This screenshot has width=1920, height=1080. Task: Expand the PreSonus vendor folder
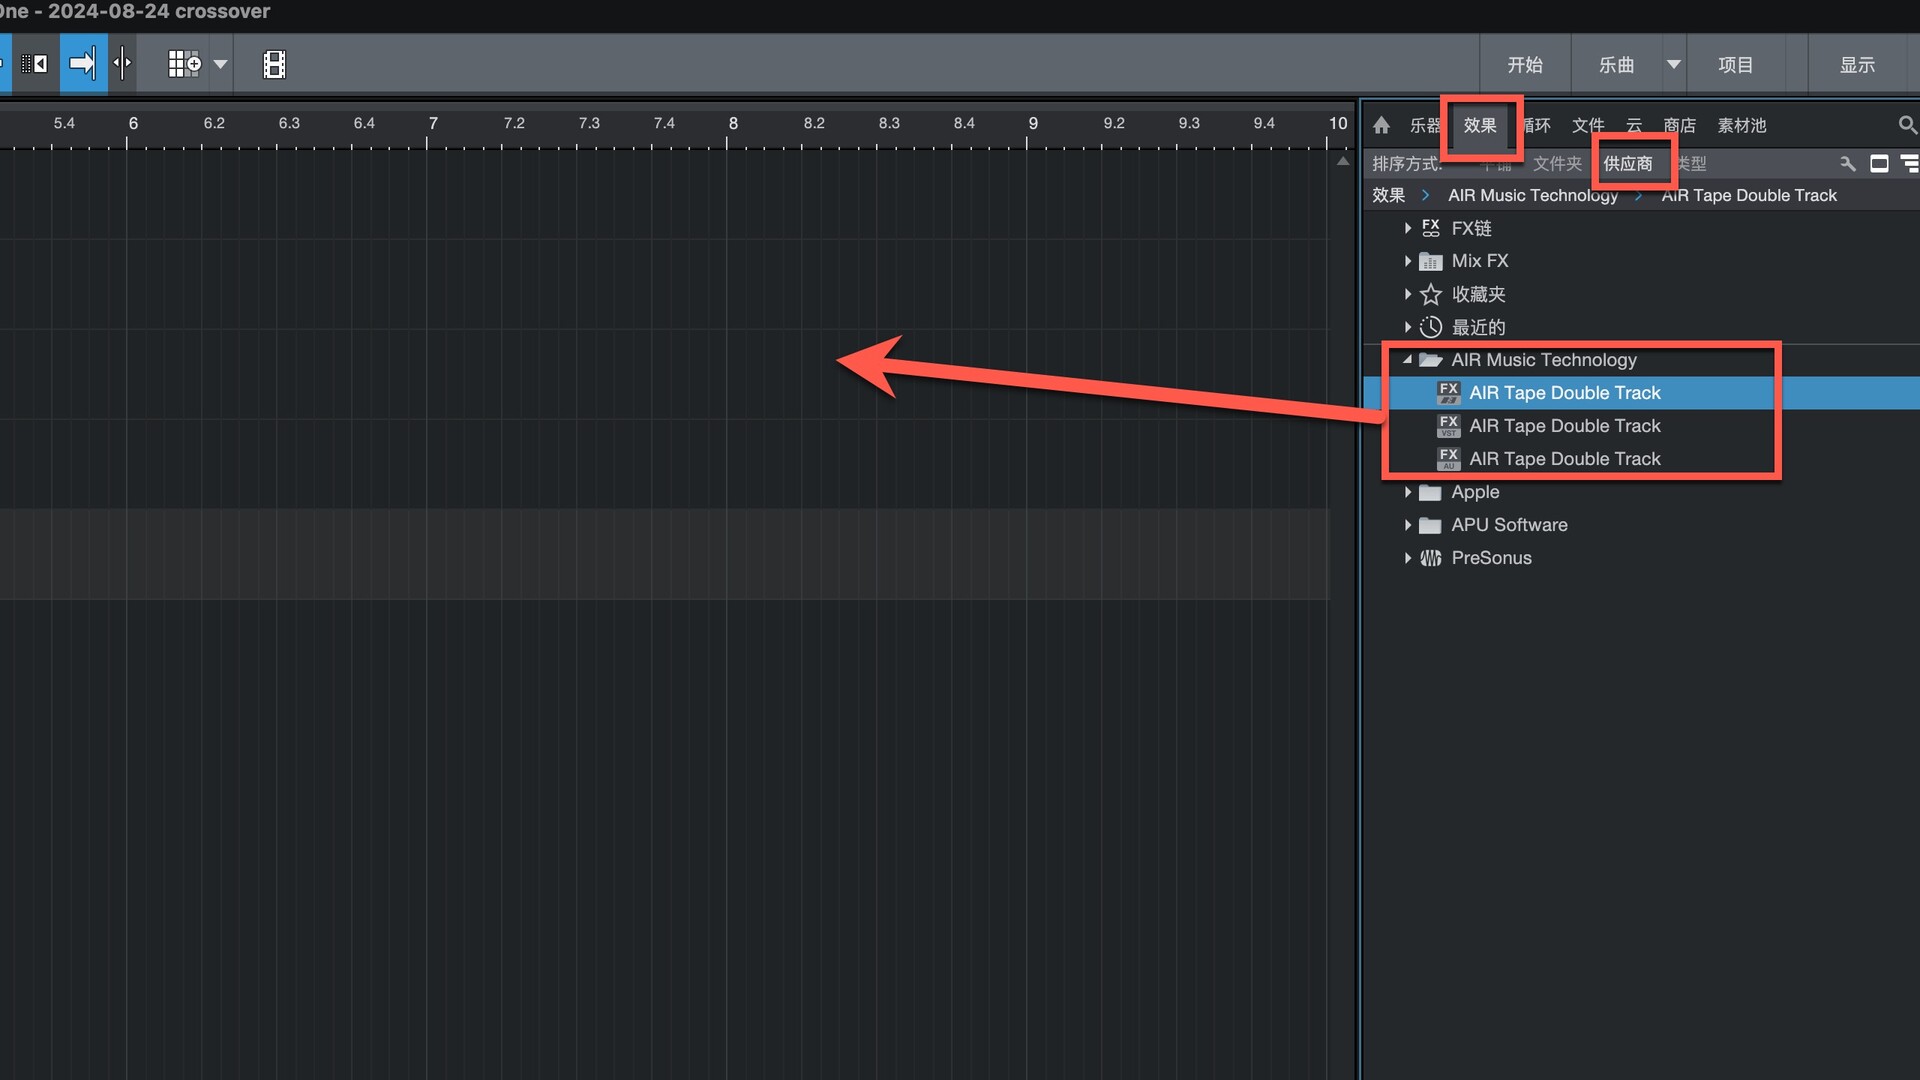(1407, 558)
